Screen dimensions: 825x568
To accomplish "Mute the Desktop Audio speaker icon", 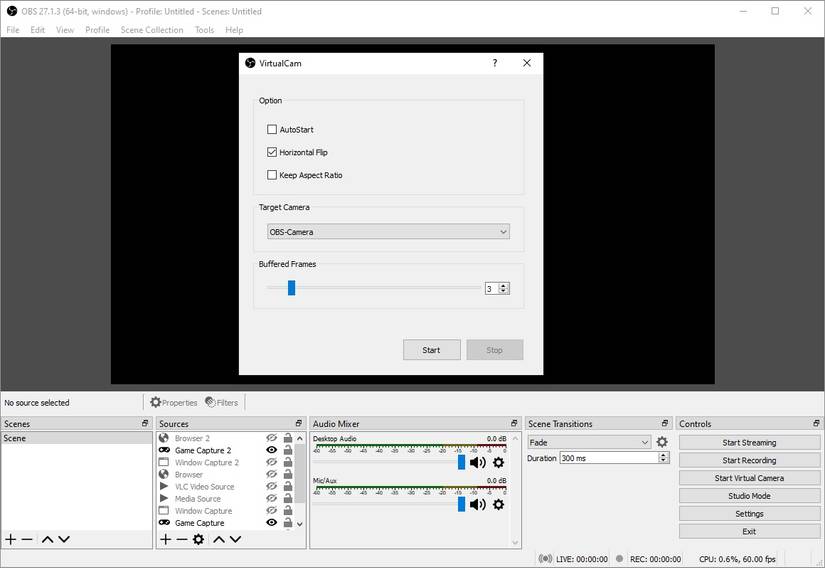I will 477,462.
